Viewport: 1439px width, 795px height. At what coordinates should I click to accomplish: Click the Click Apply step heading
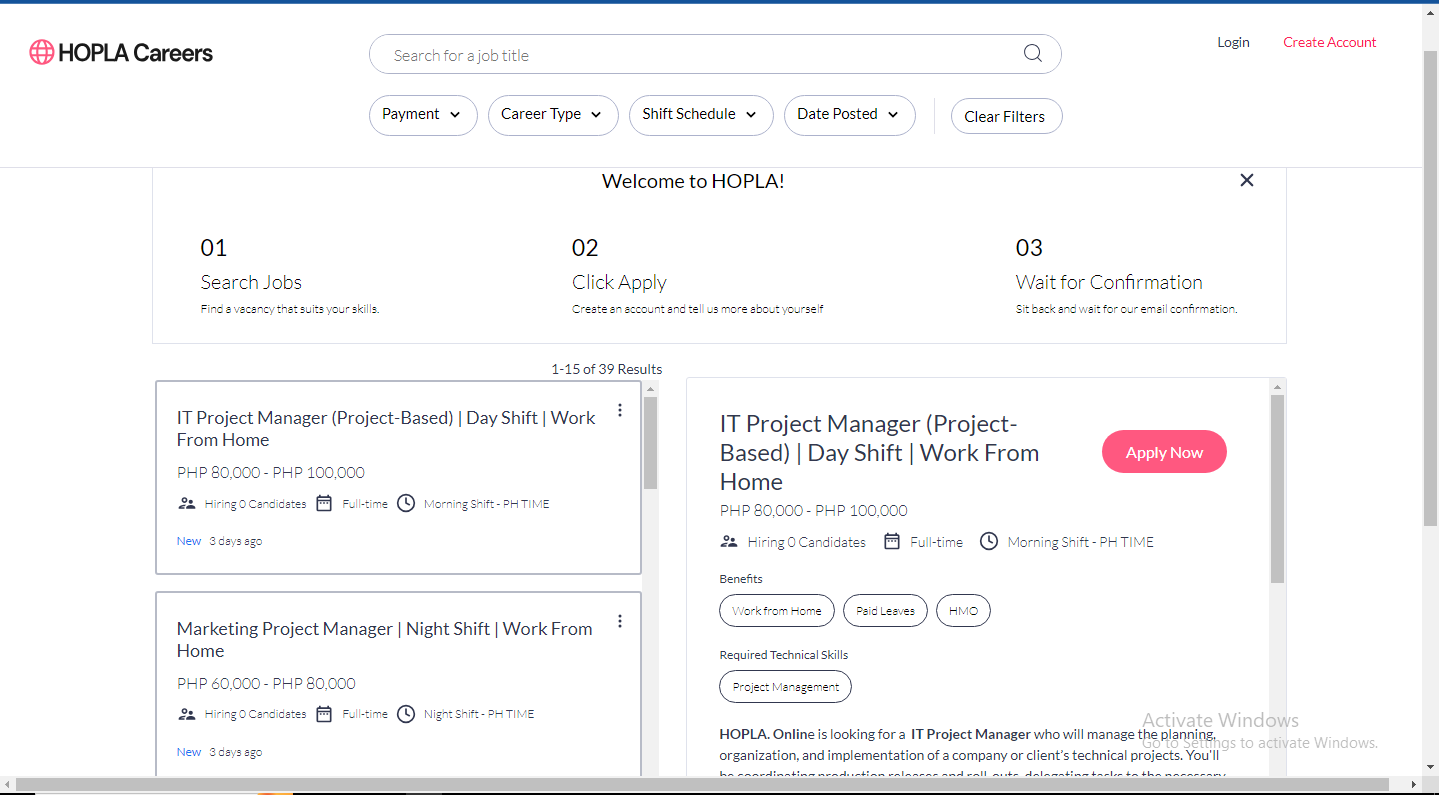[x=619, y=282]
